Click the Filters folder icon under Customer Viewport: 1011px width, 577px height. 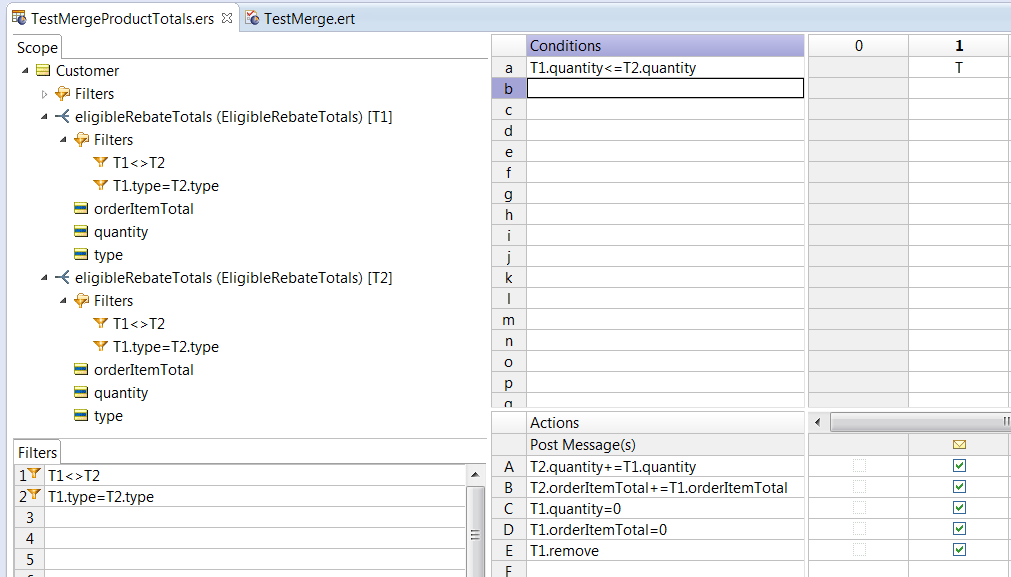[x=63, y=93]
